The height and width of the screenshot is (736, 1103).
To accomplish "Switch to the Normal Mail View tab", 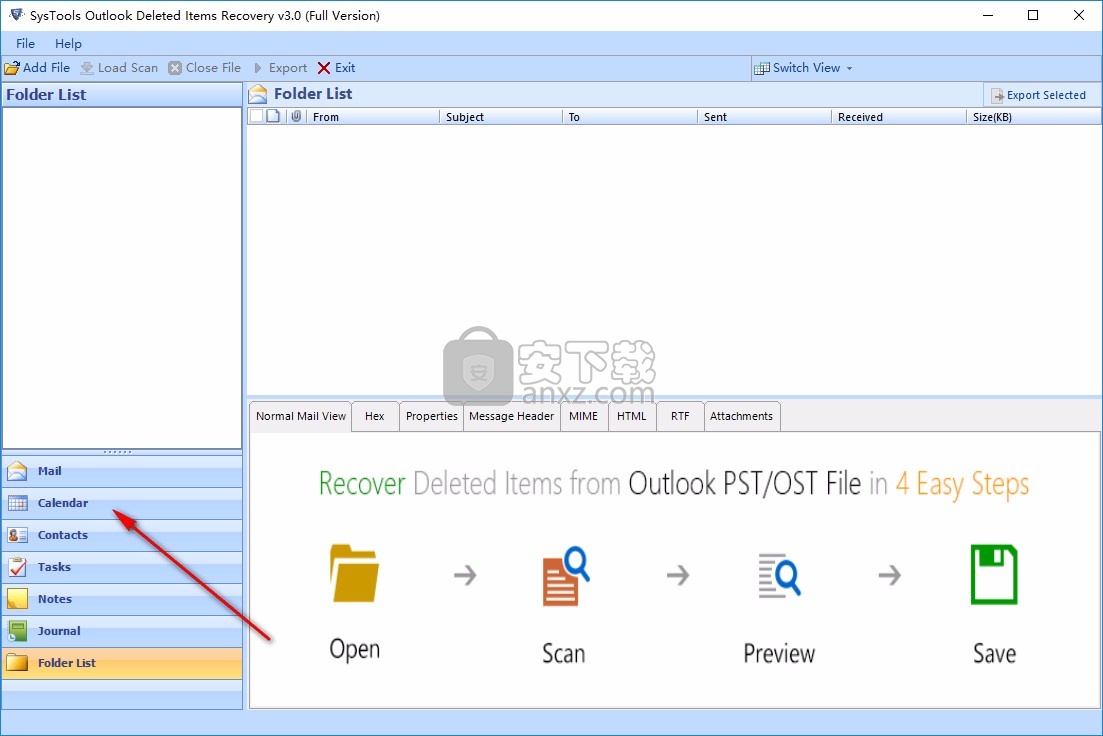I will (300, 416).
